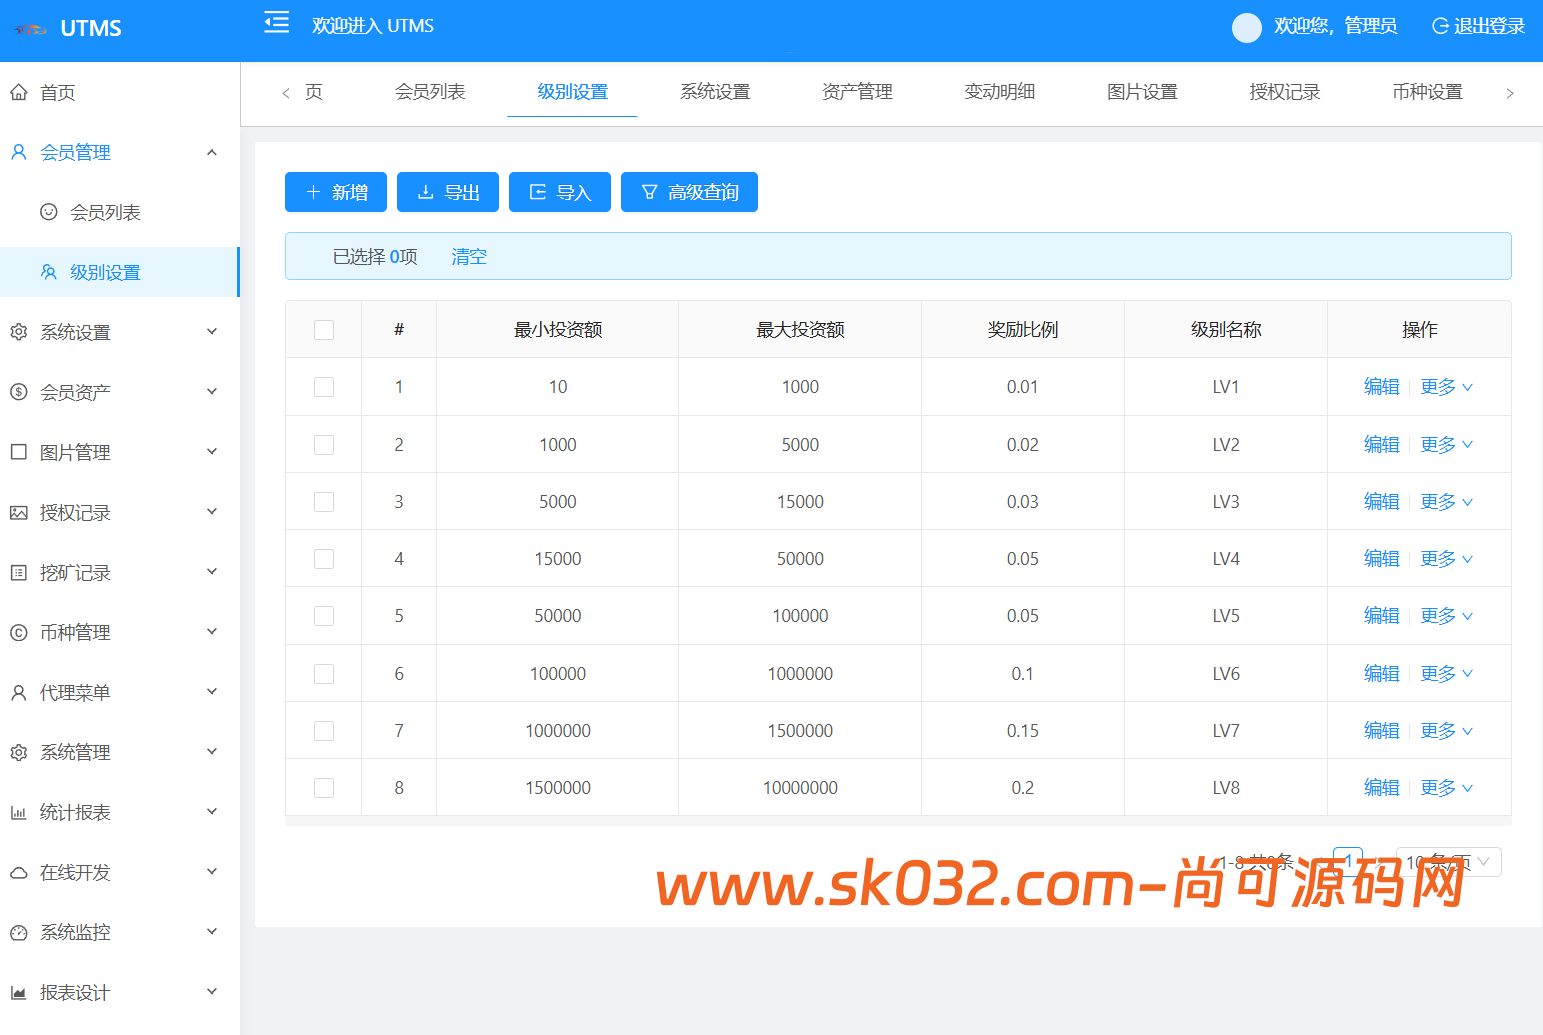Check the LV6 row checkbox
The image size is (1543, 1035).
pyautogui.click(x=324, y=674)
